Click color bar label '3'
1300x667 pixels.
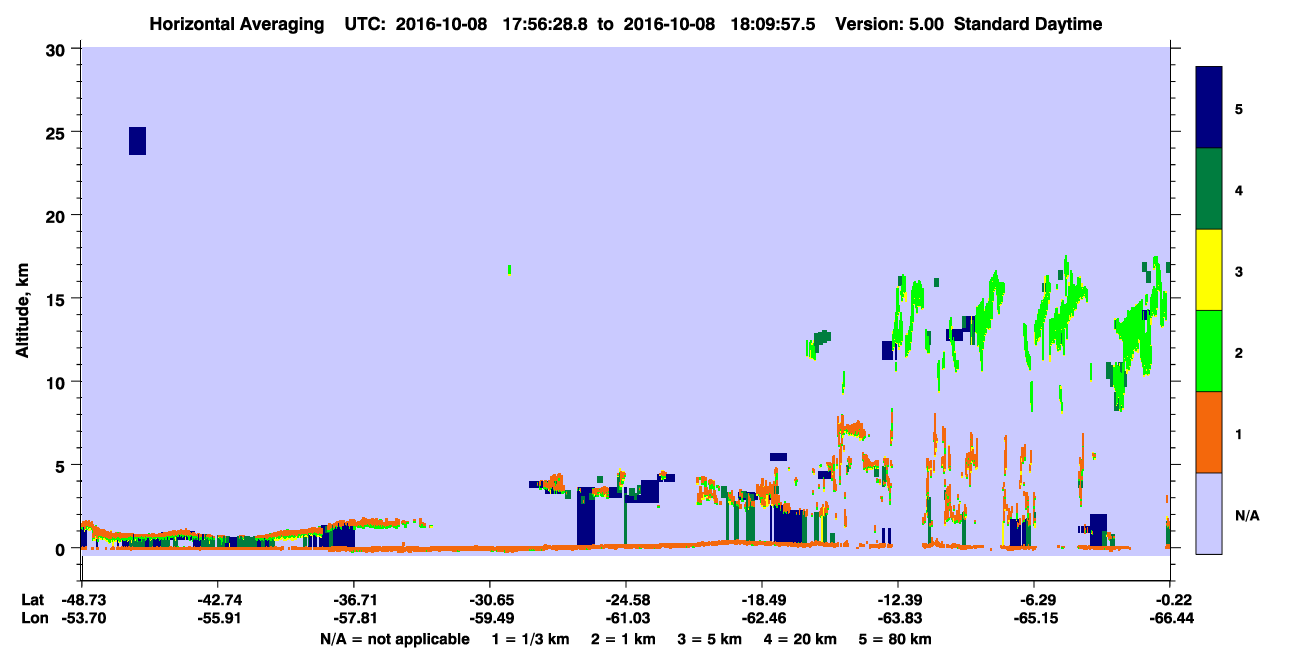(1239, 271)
